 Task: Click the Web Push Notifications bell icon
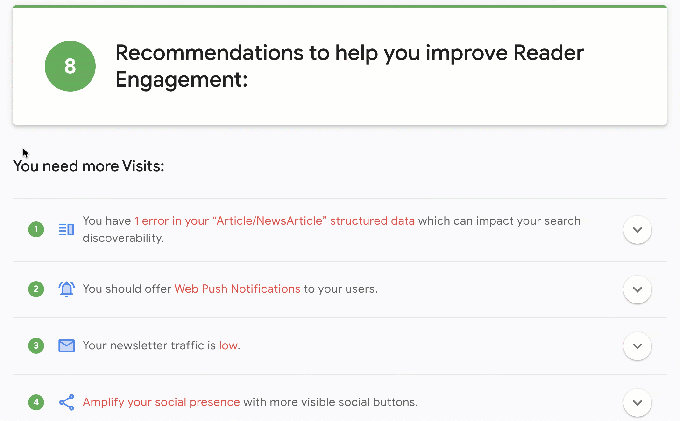[x=66, y=289]
